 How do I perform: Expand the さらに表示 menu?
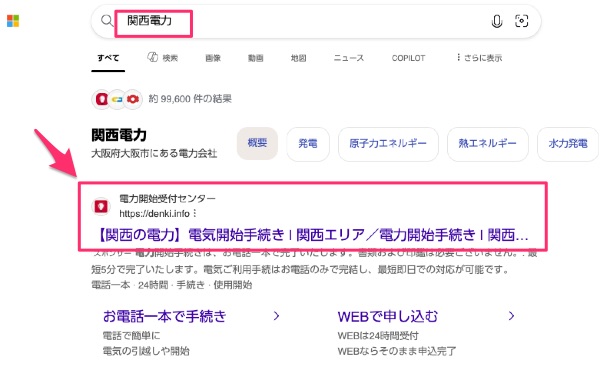click(x=479, y=58)
